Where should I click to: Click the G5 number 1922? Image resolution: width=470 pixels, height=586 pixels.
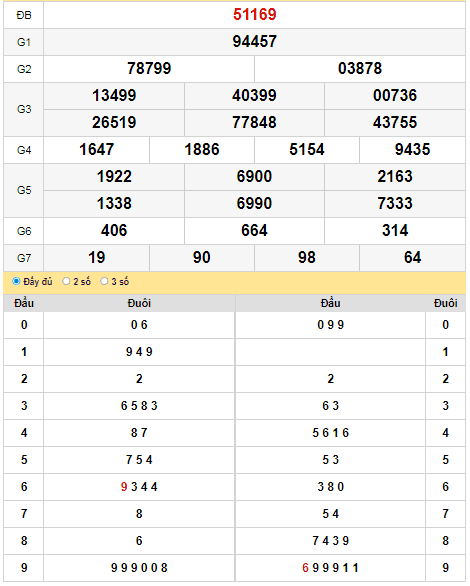(x=114, y=176)
